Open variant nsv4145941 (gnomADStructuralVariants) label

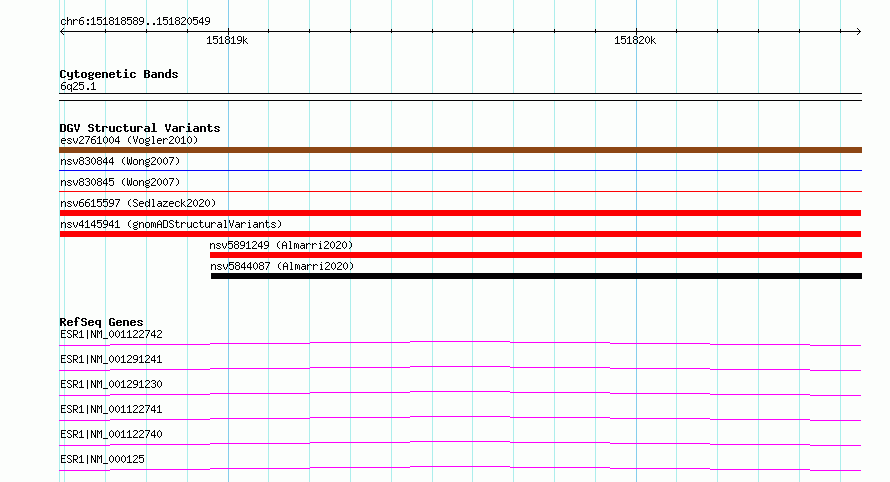[x=171, y=224]
